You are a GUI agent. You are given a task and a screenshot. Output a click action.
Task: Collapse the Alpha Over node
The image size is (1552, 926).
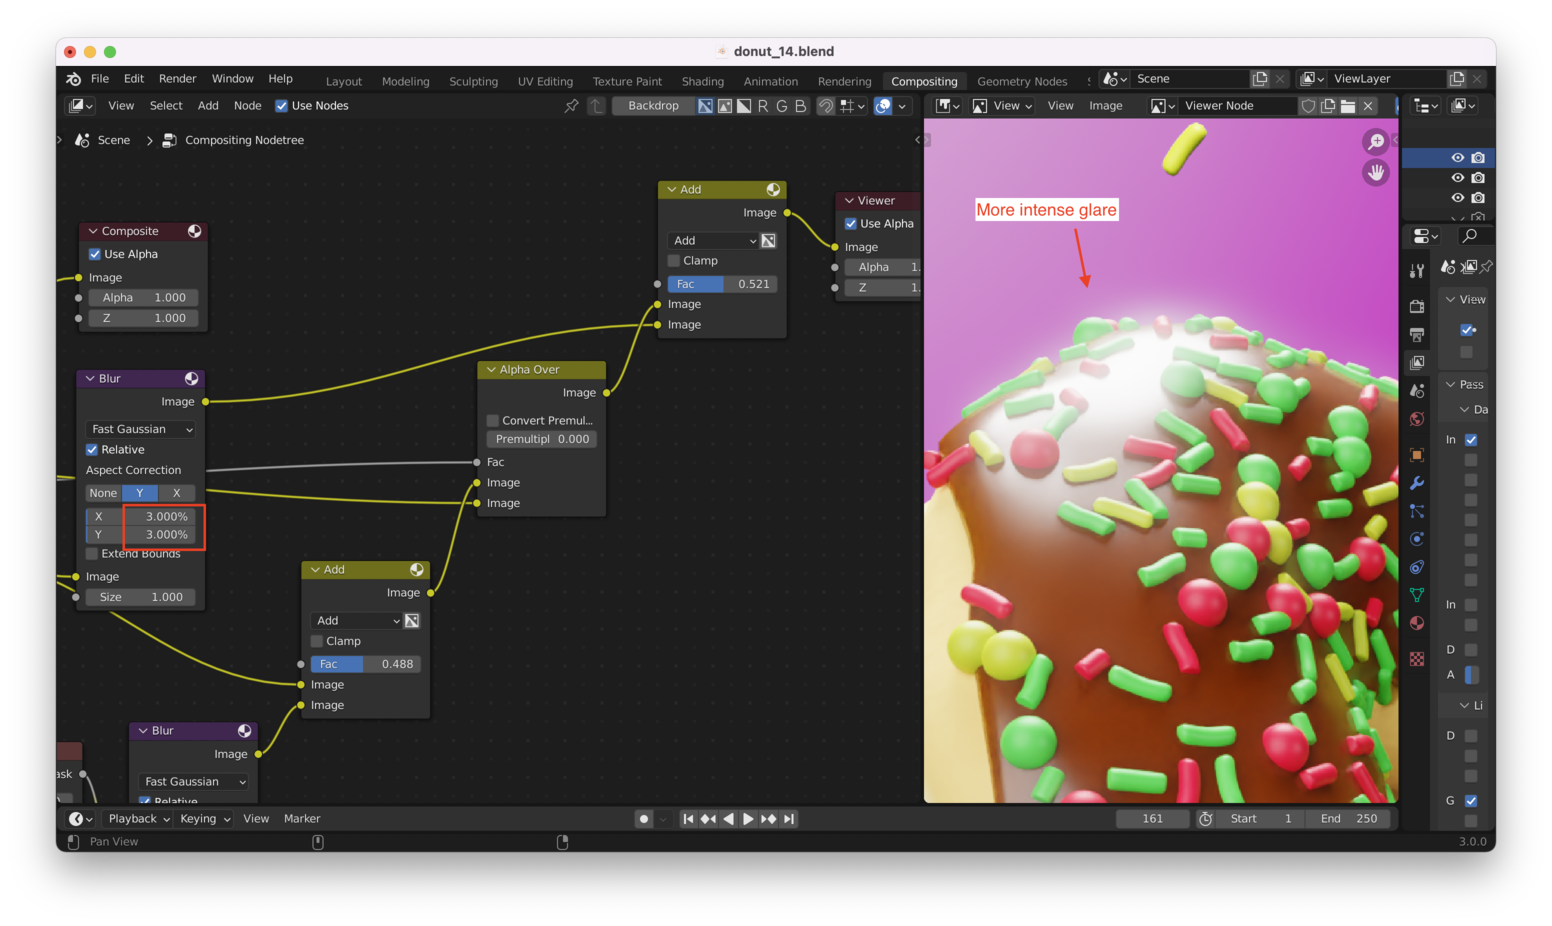(492, 370)
